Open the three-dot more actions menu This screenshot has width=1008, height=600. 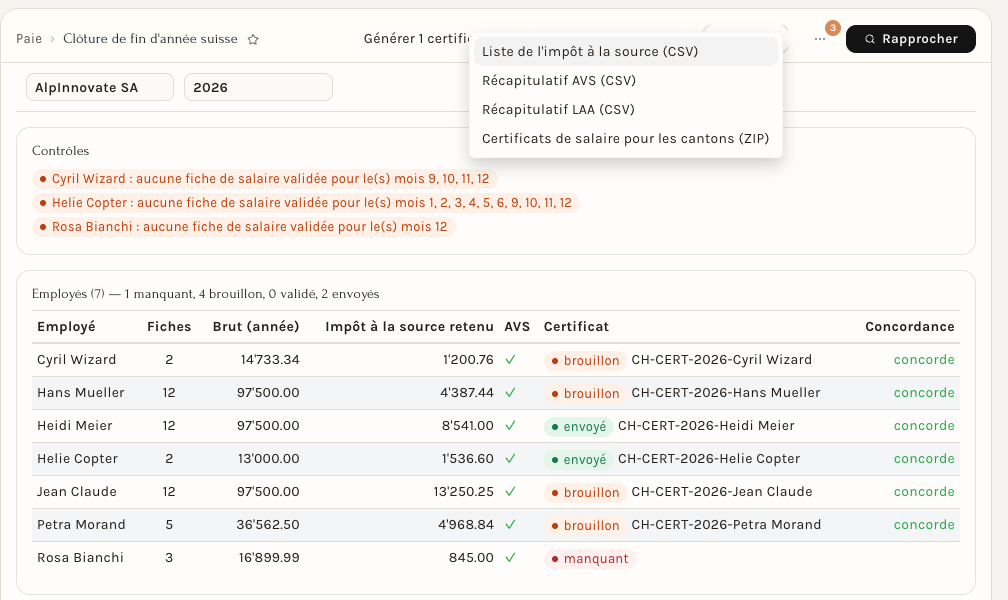pyautogui.click(x=820, y=39)
